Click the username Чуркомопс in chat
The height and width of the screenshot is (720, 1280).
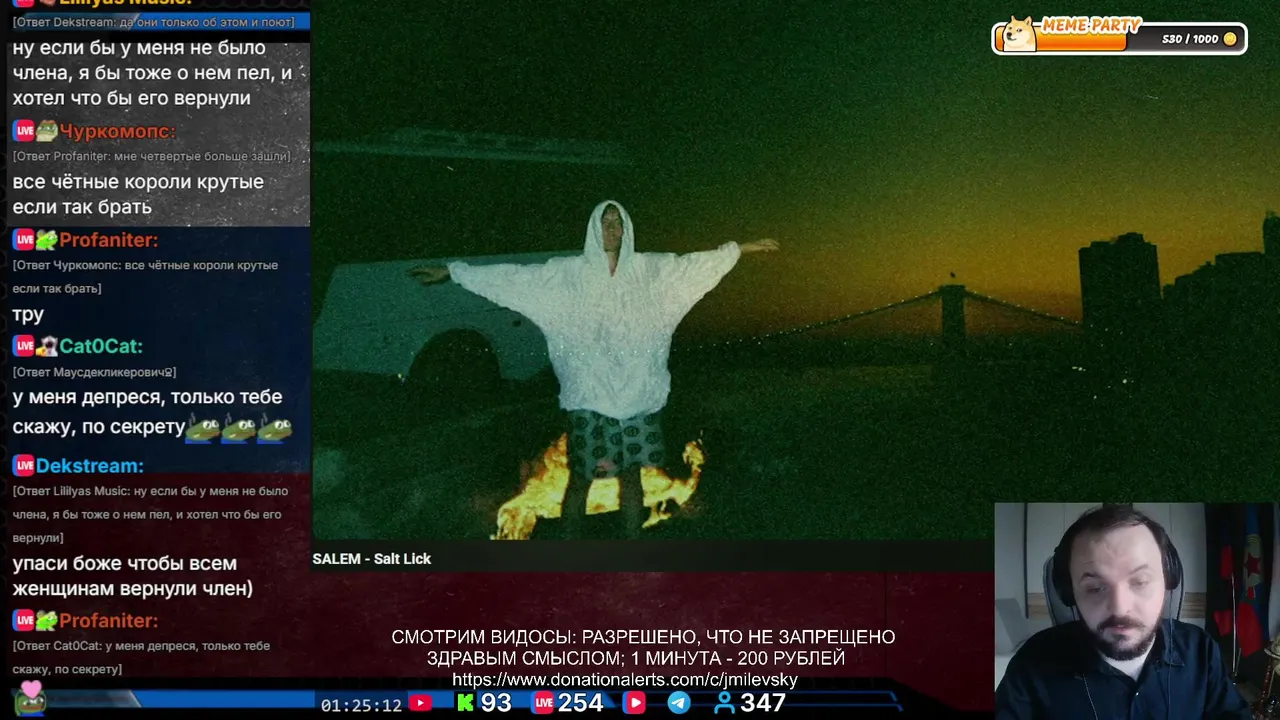tap(117, 131)
